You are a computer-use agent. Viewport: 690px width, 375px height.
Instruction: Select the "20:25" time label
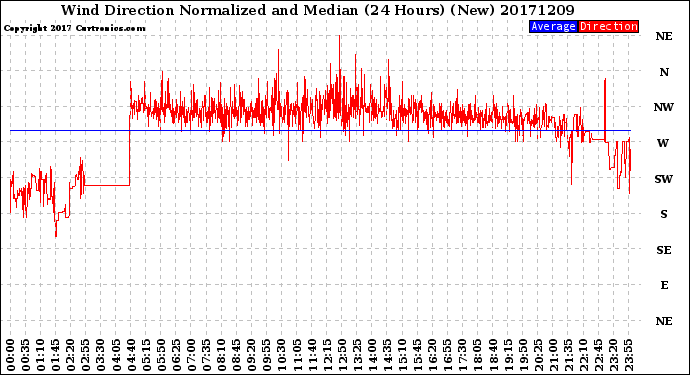(538, 355)
